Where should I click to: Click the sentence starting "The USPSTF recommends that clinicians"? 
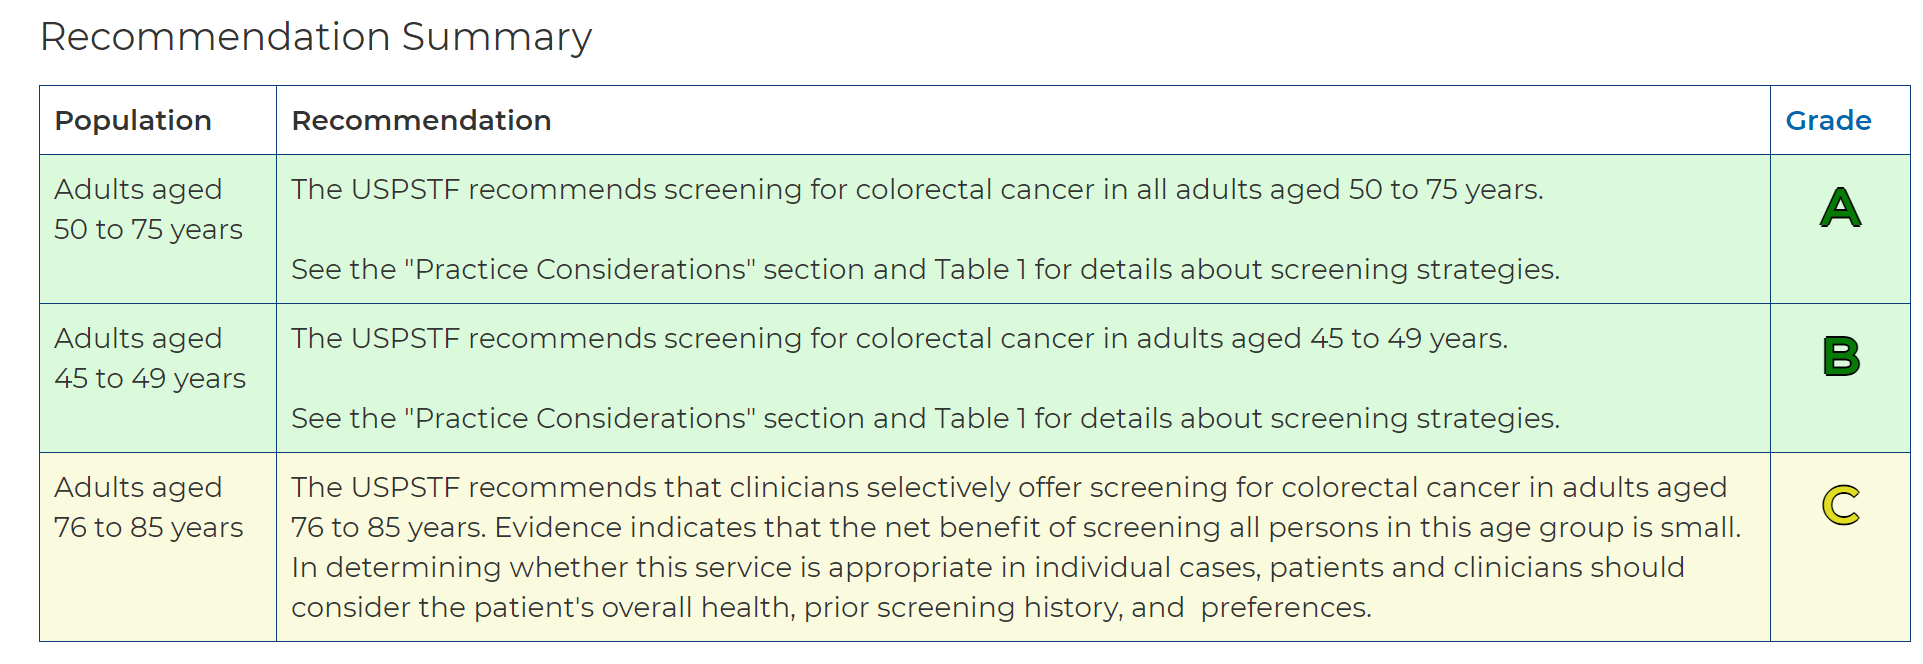[1008, 487]
